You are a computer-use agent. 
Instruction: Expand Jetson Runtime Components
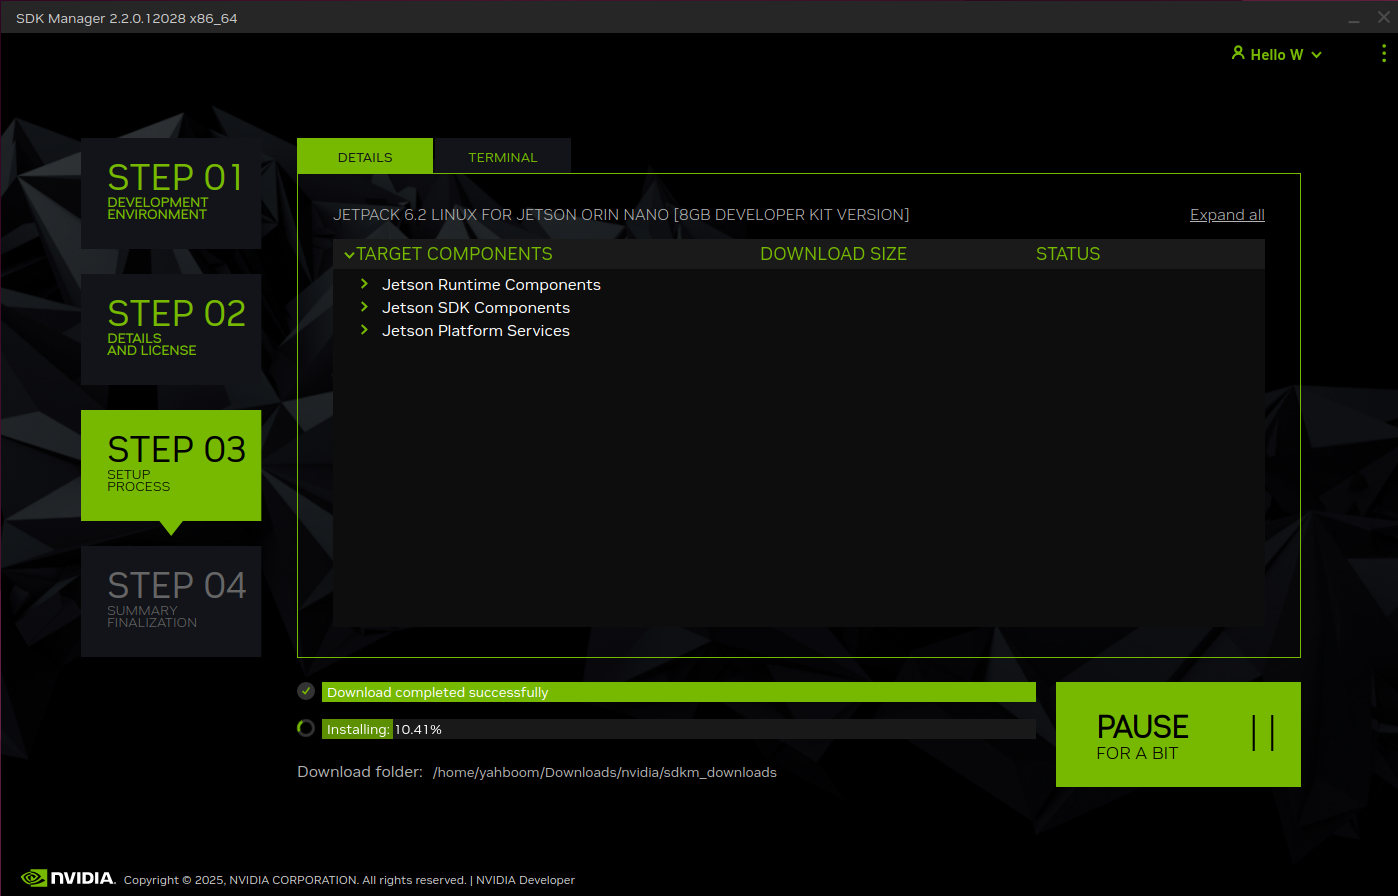point(364,284)
